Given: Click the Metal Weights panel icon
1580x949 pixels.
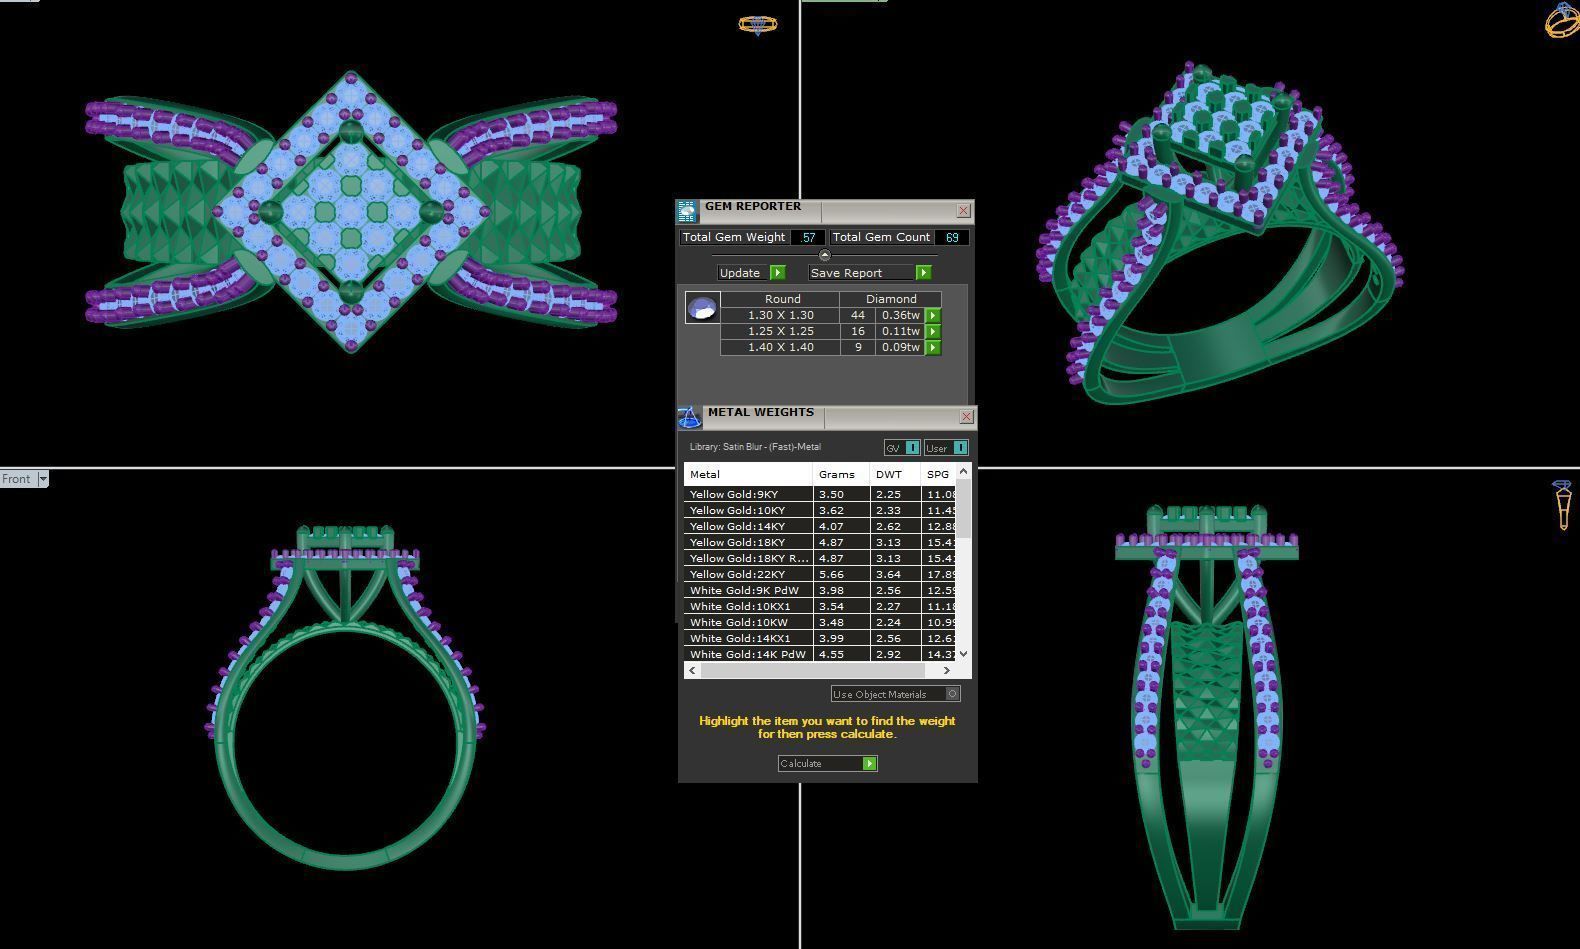Looking at the screenshot, I should [690, 417].
